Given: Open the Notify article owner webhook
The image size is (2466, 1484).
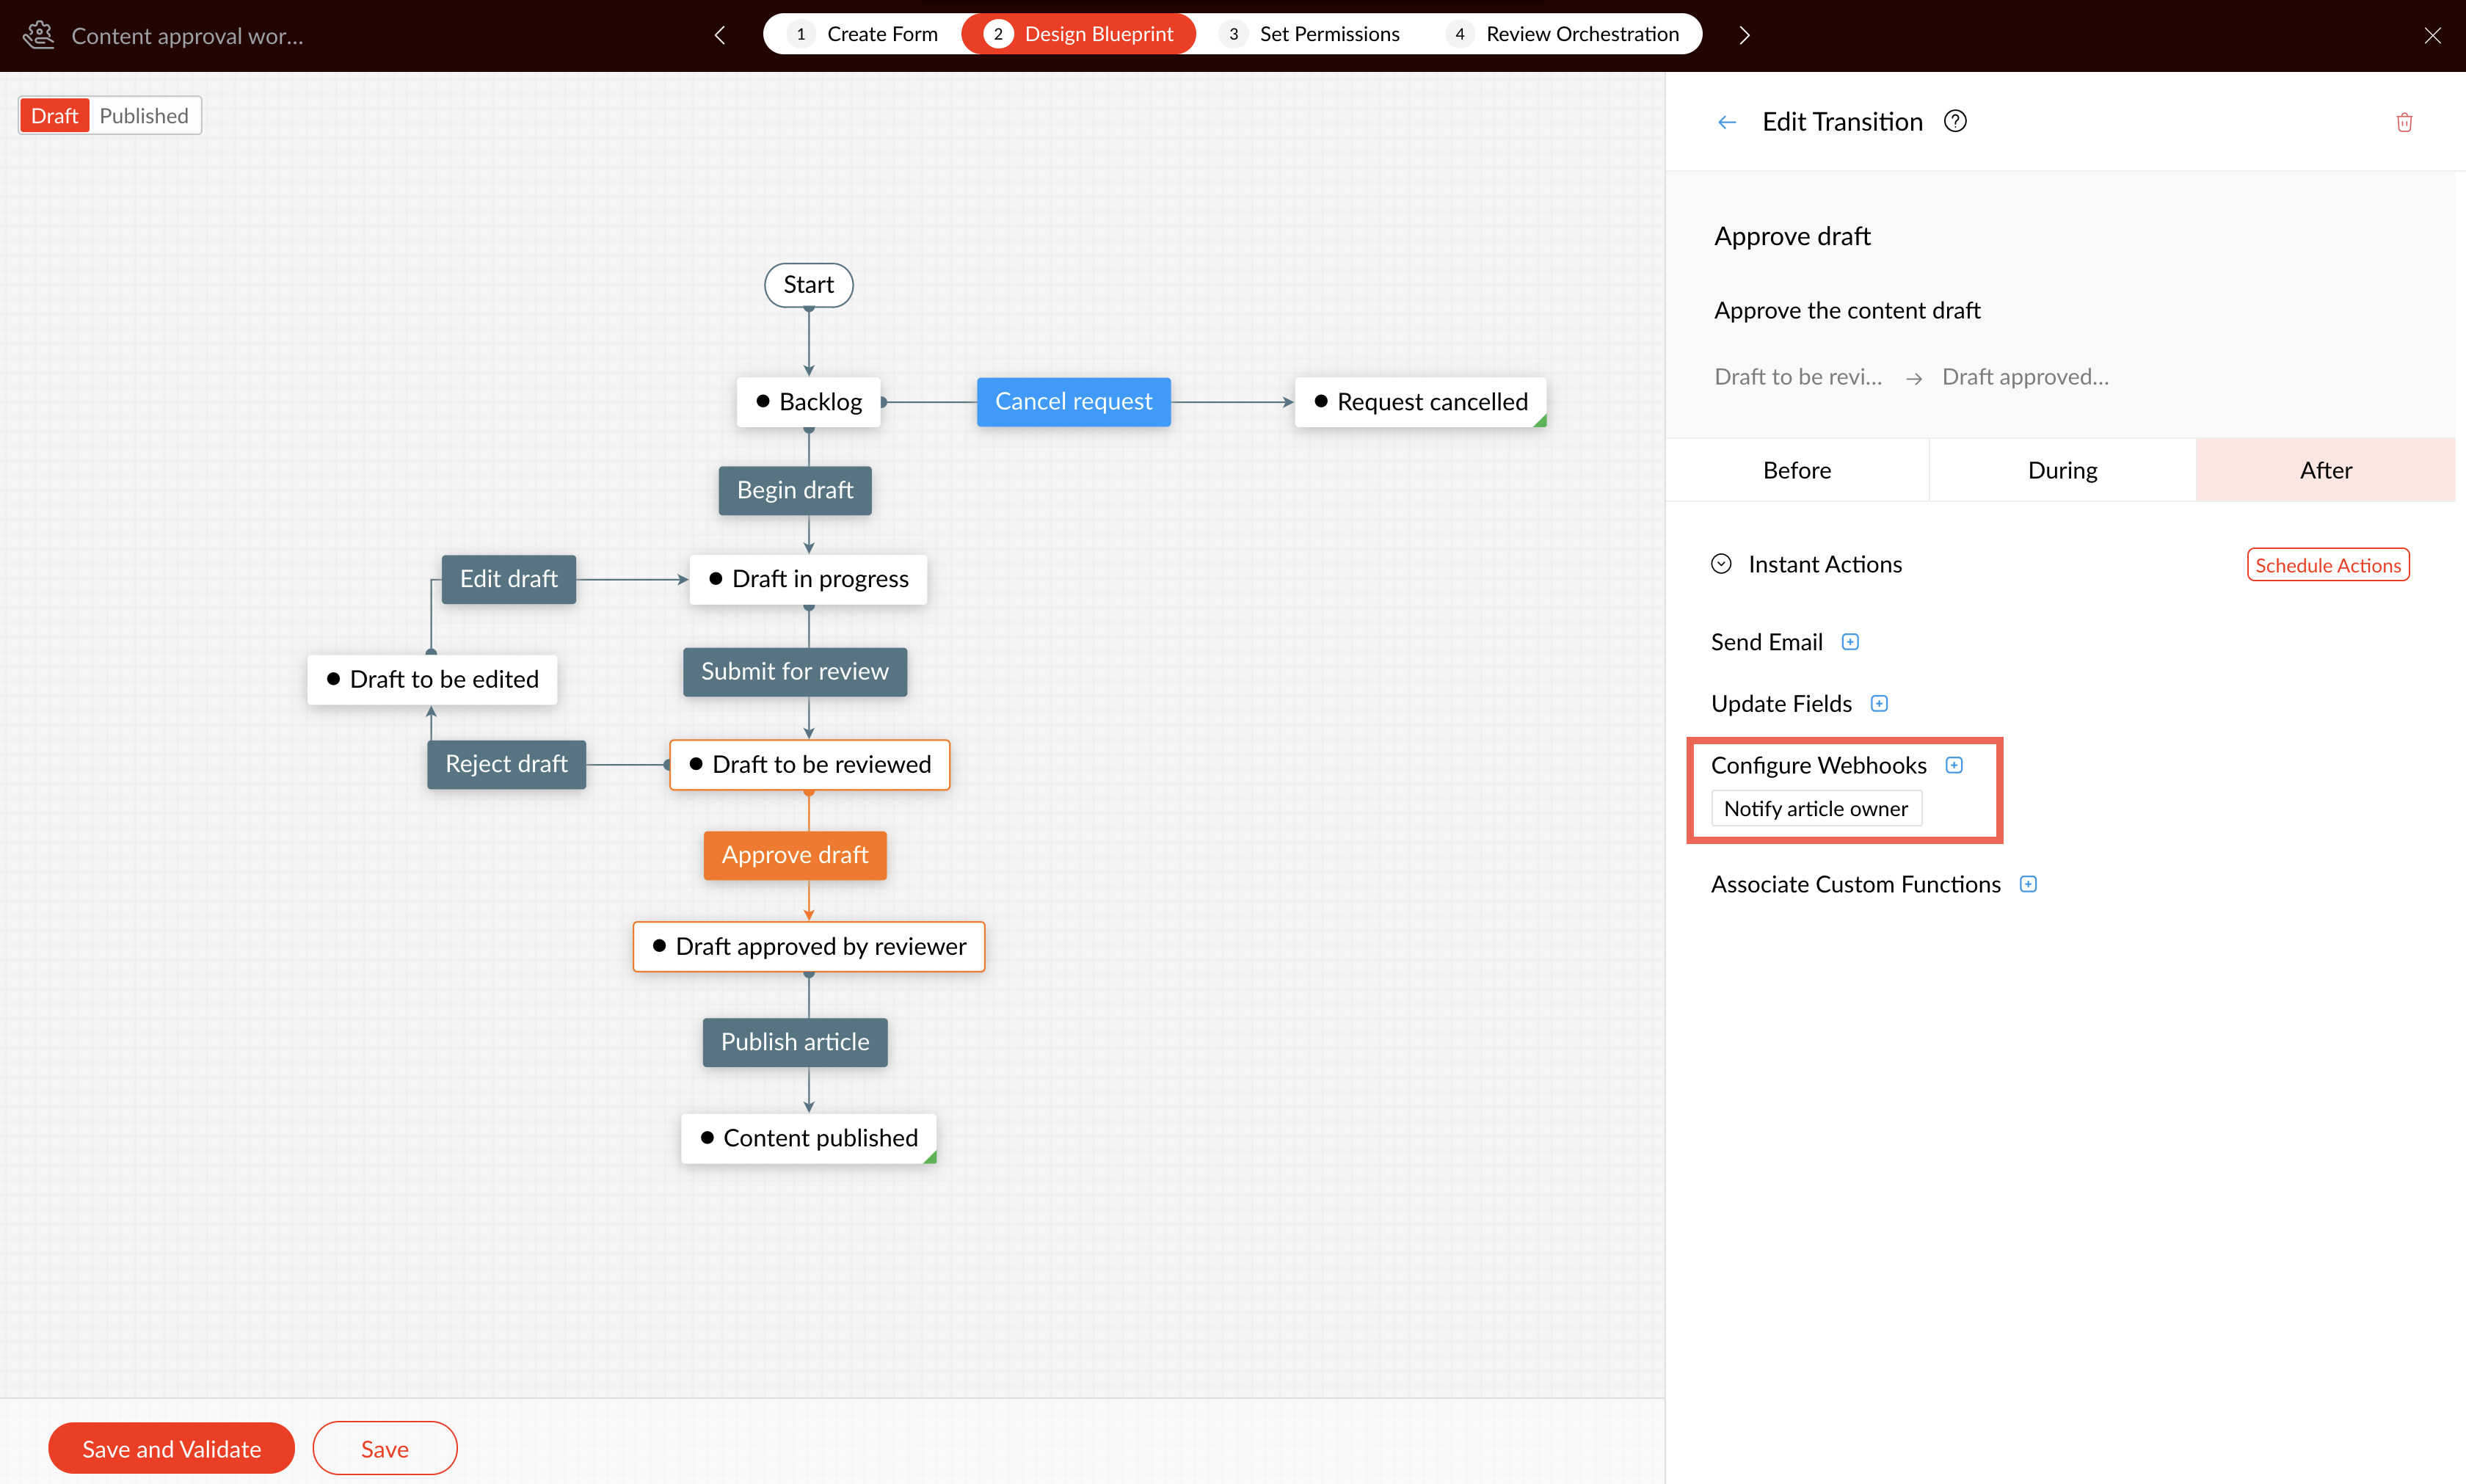Looking at the screenshot, I should 1815,809.
